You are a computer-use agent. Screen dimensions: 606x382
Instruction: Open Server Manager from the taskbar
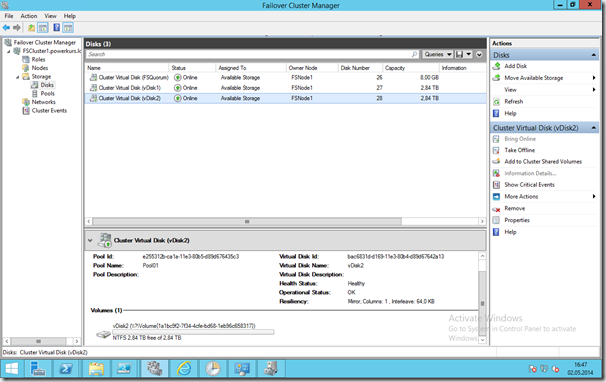[38, 369]
